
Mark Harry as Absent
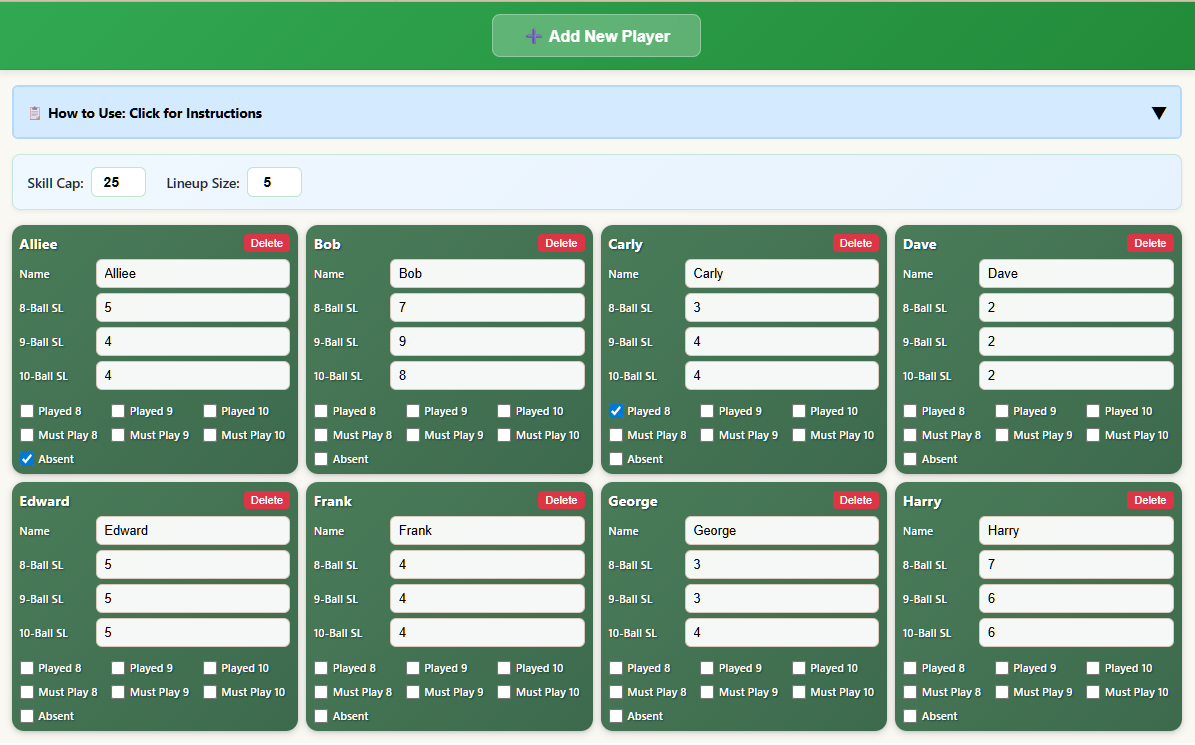pyautogui.click(x=910, y=716)
